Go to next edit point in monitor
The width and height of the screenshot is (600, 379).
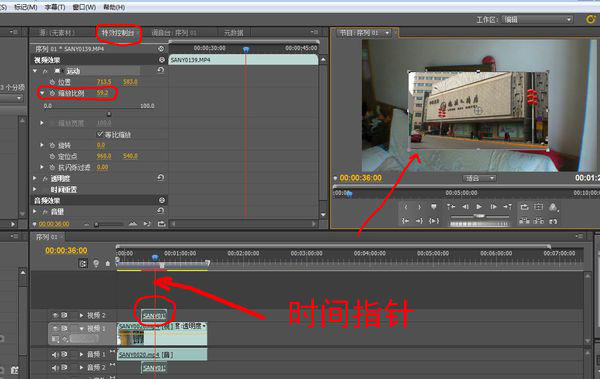pos(507,207)
